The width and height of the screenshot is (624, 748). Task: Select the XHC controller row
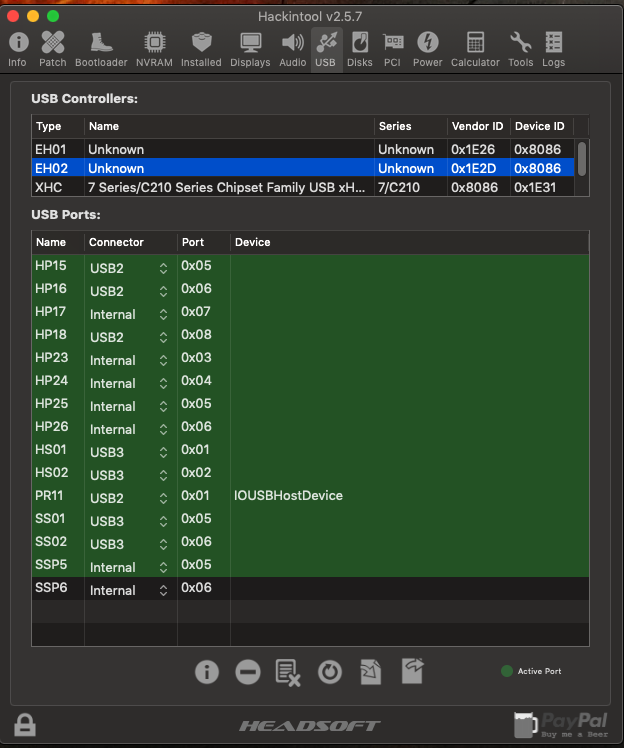click(x=303, y=187)
